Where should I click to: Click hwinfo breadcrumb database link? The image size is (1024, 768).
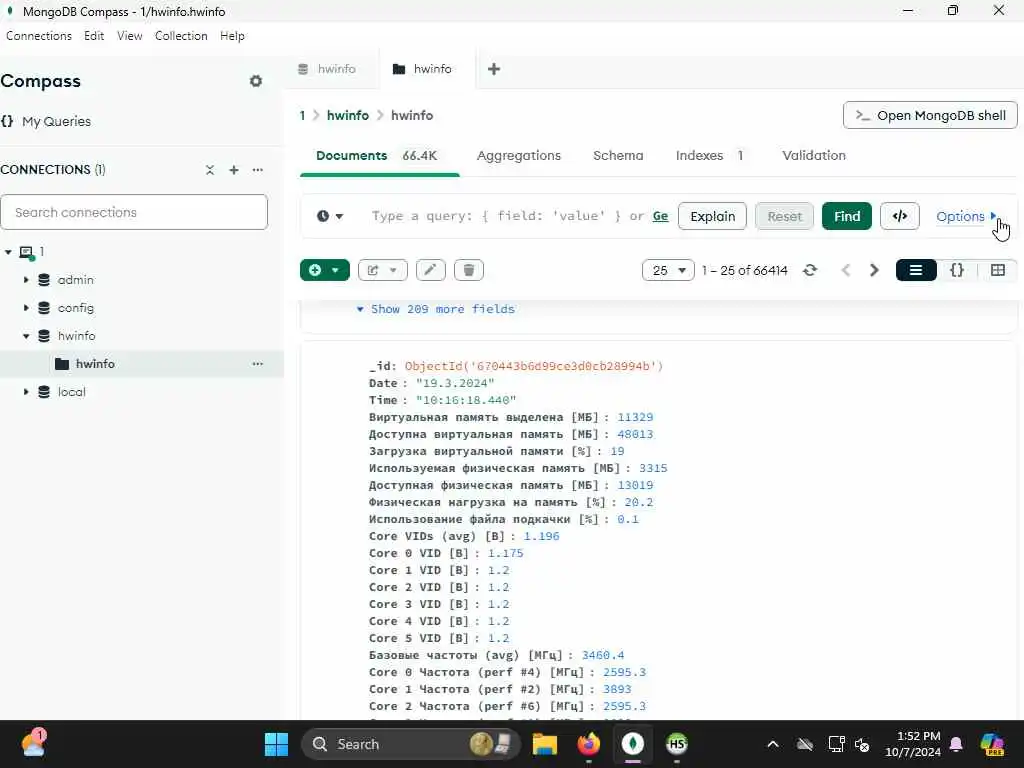[x=347, y=116]
